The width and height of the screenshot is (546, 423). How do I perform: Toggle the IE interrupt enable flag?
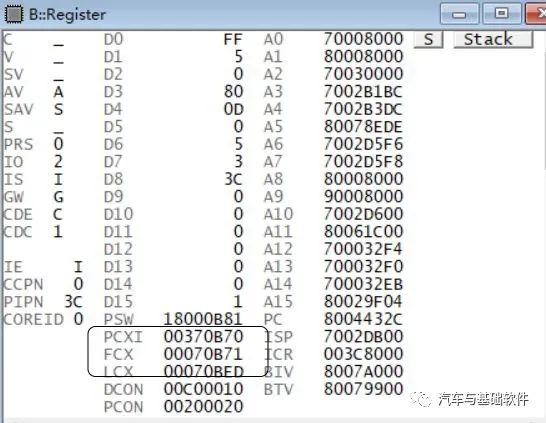click(x=78, y=267)
